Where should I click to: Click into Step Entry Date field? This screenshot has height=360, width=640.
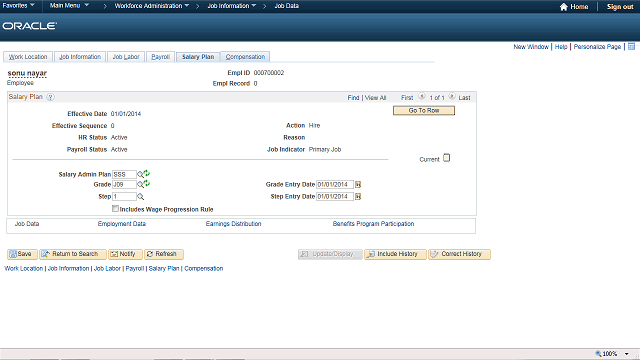(335, 196)
